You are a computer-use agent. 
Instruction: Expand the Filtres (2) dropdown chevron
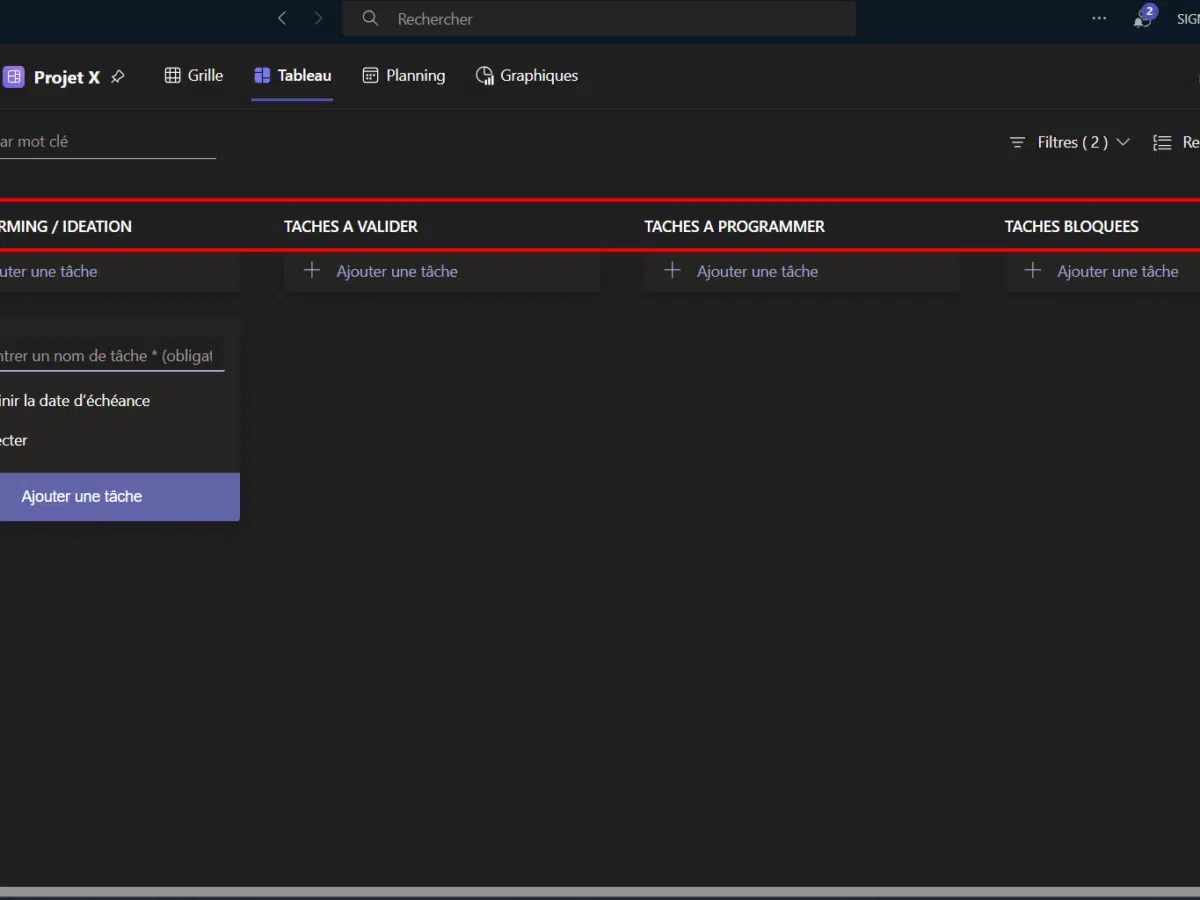1123,142
